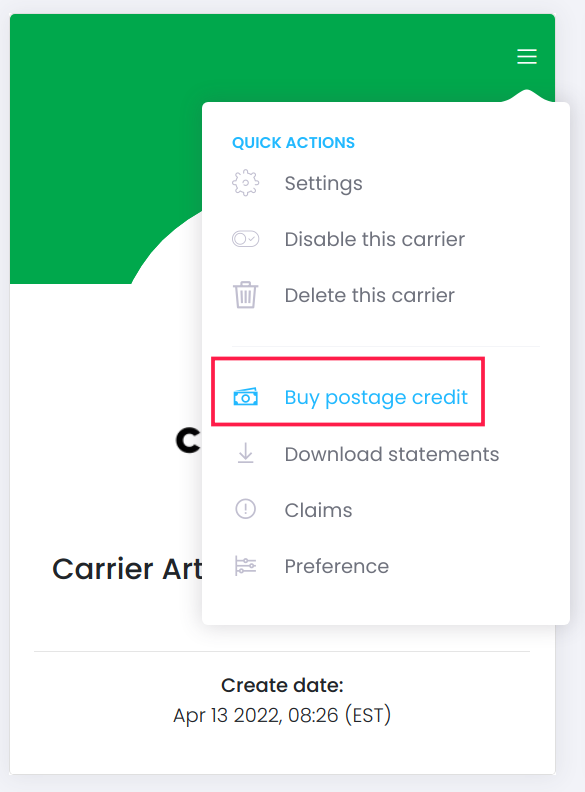
Task: Click the trash can icon
Action: pos(246,295)
